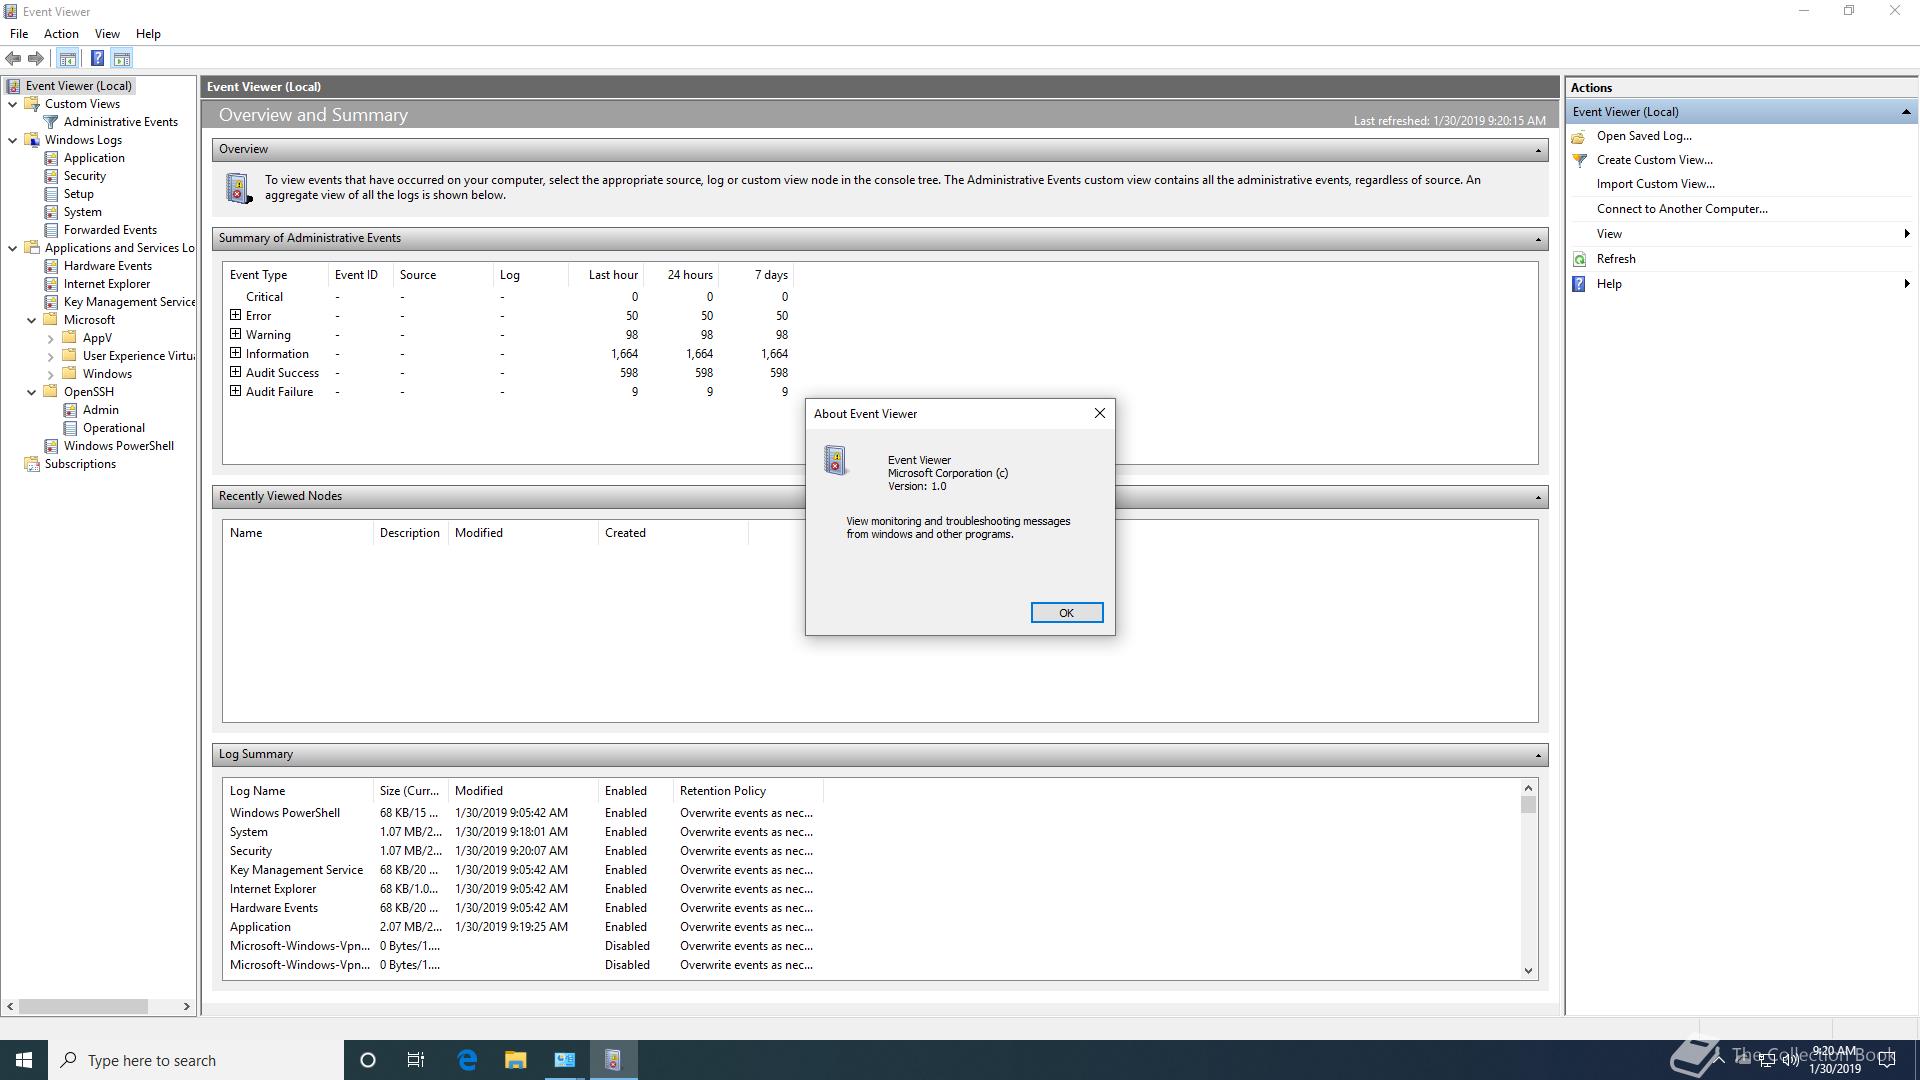Image resolution: width=1920 pixels, height=1080 pixels.
Task: Click the Windows Start button
Action: [24, 1060]
